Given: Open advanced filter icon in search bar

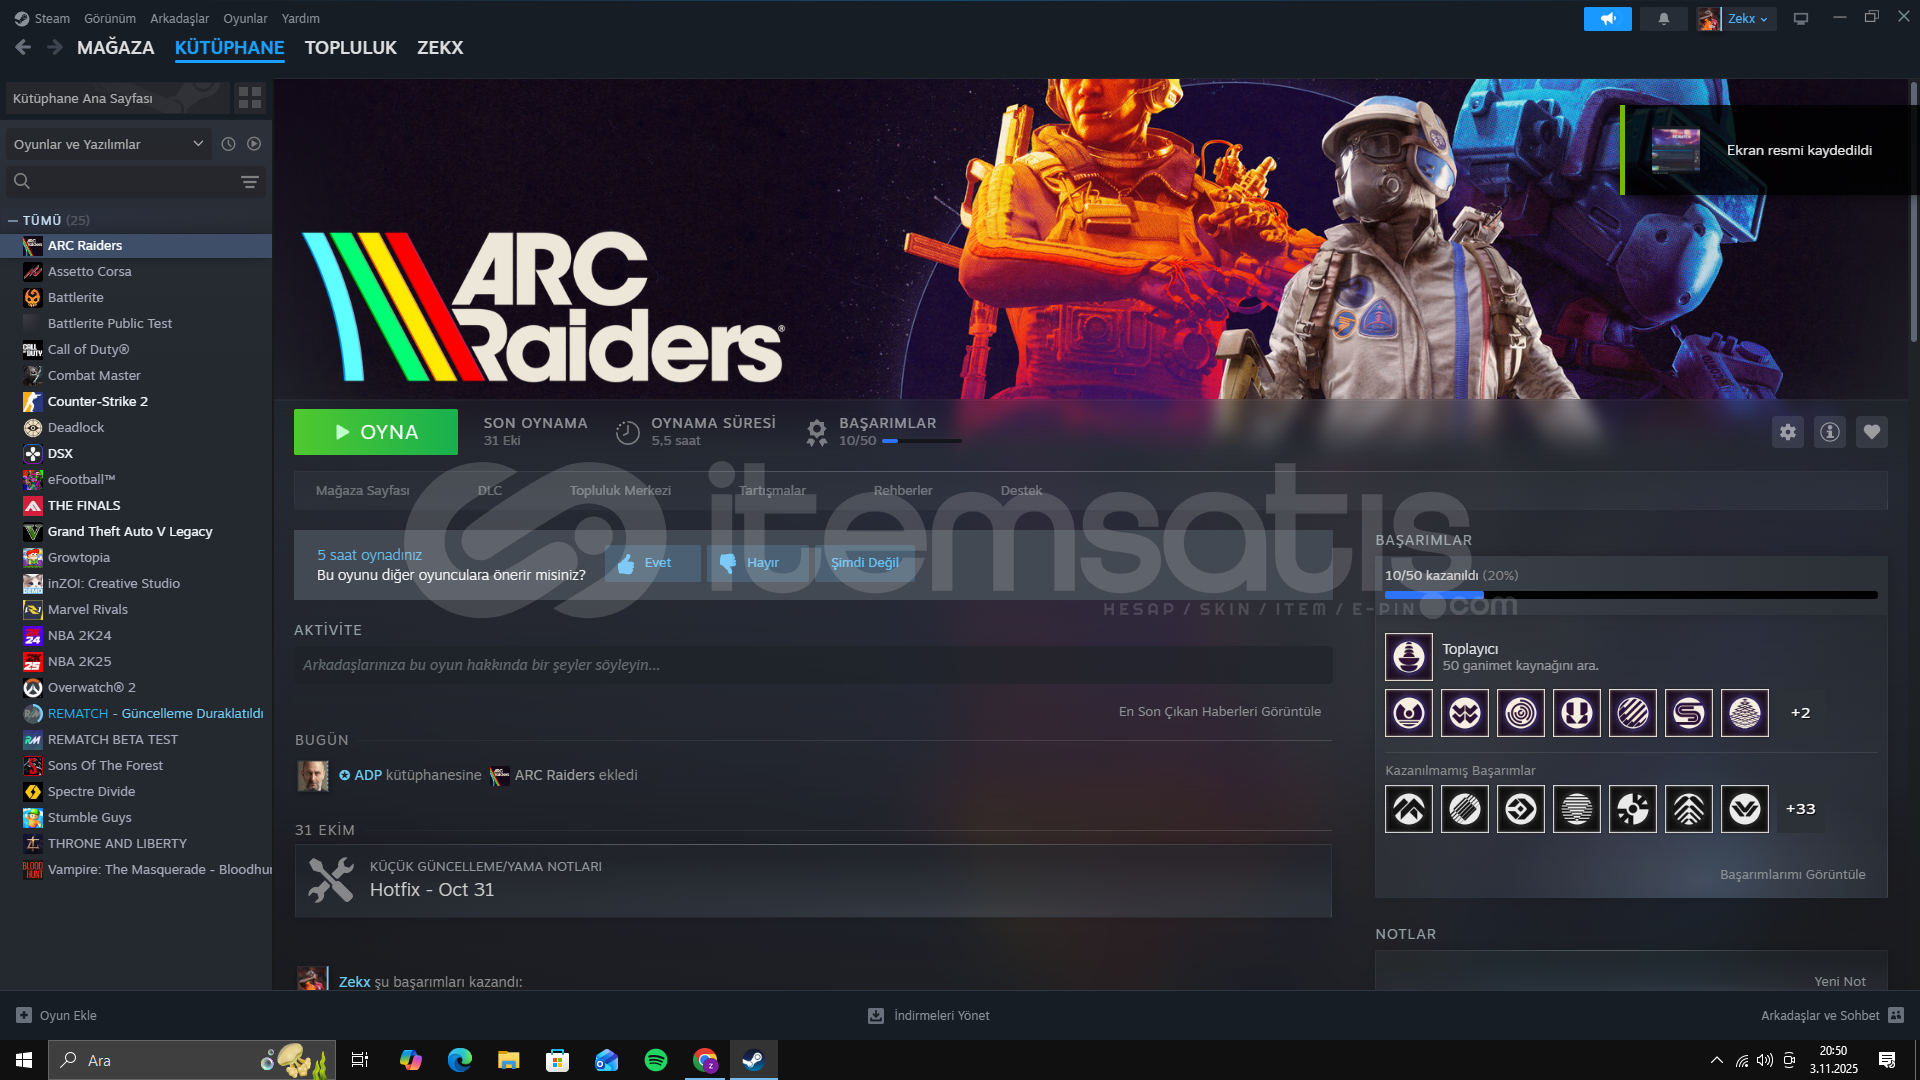Looking at the screenshot, I should [x=250, y=182].
